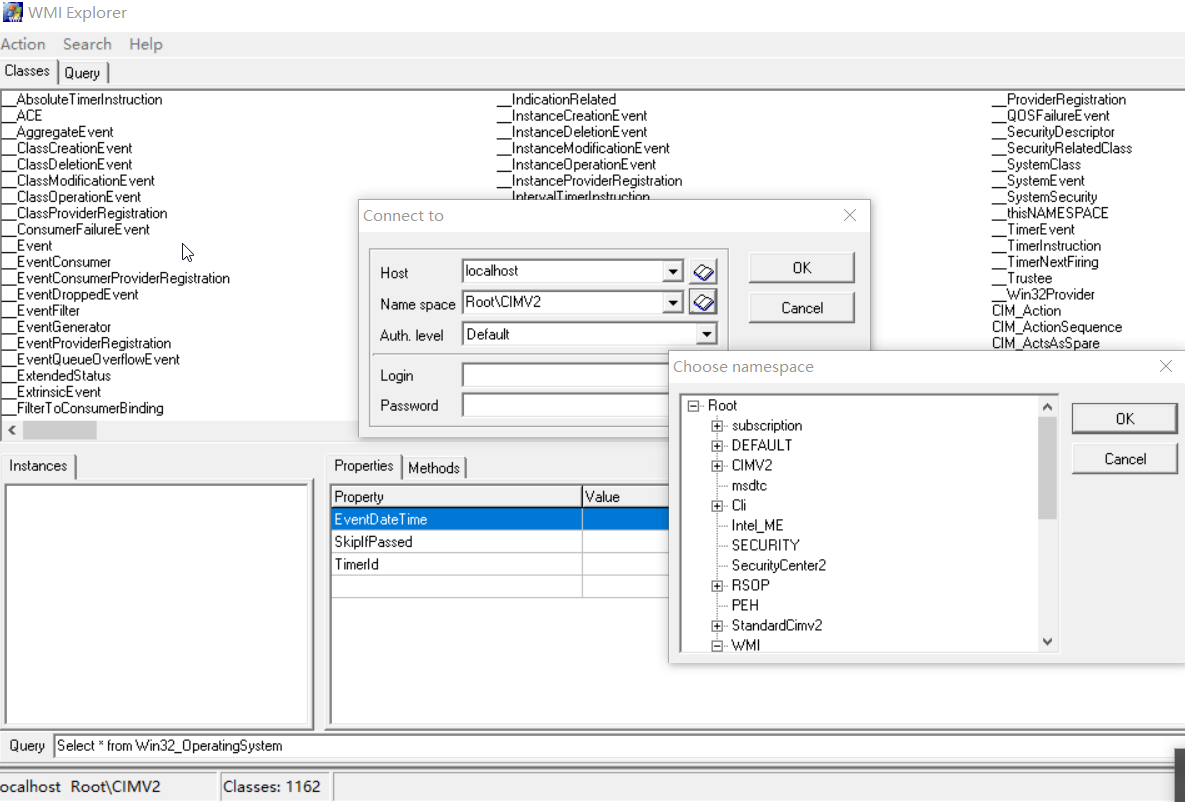Click the Name space browse icon button
The height and width of the screenshot is (802, 1185).
[x=704, y=302]
